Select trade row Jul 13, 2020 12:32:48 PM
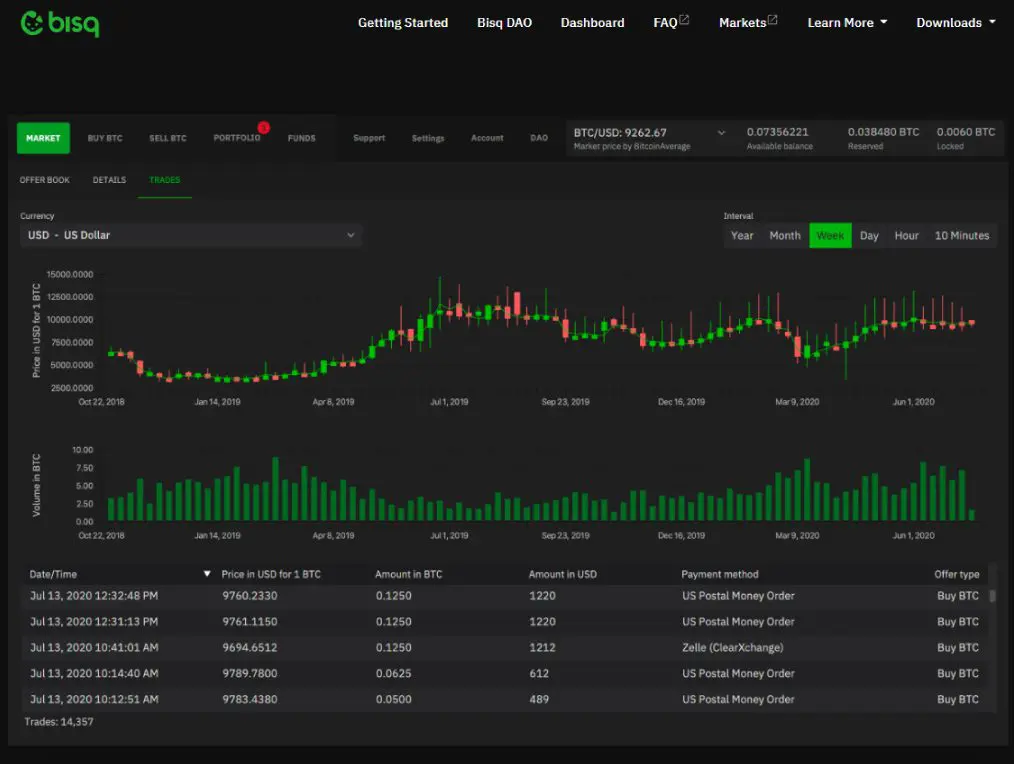Image resolution: width=1014 pixels, height=764 pixels. [x=506, y=596]
